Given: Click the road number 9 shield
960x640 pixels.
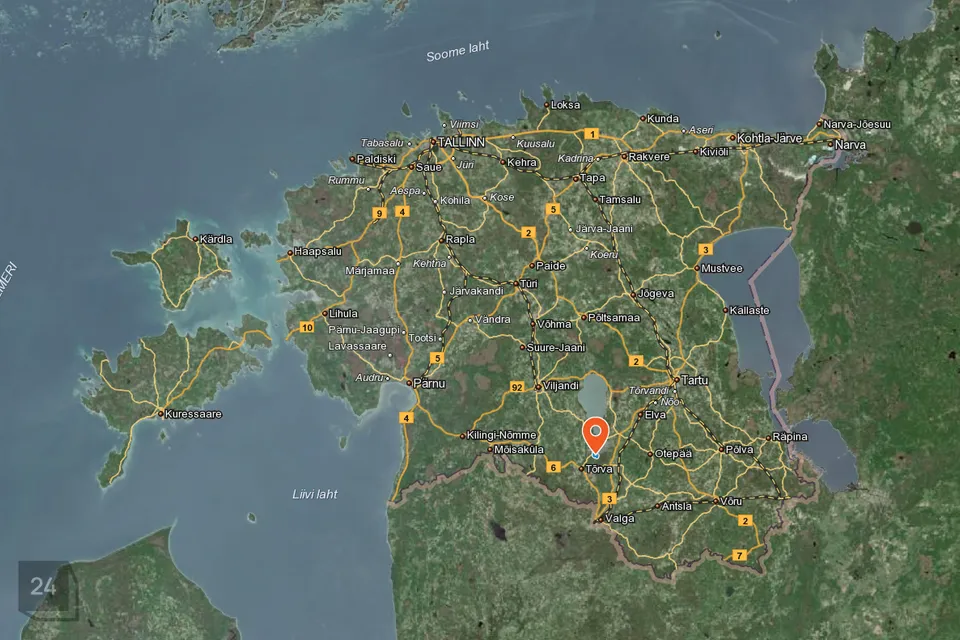Looking at the screenshot, I should (x=378, y=213).
